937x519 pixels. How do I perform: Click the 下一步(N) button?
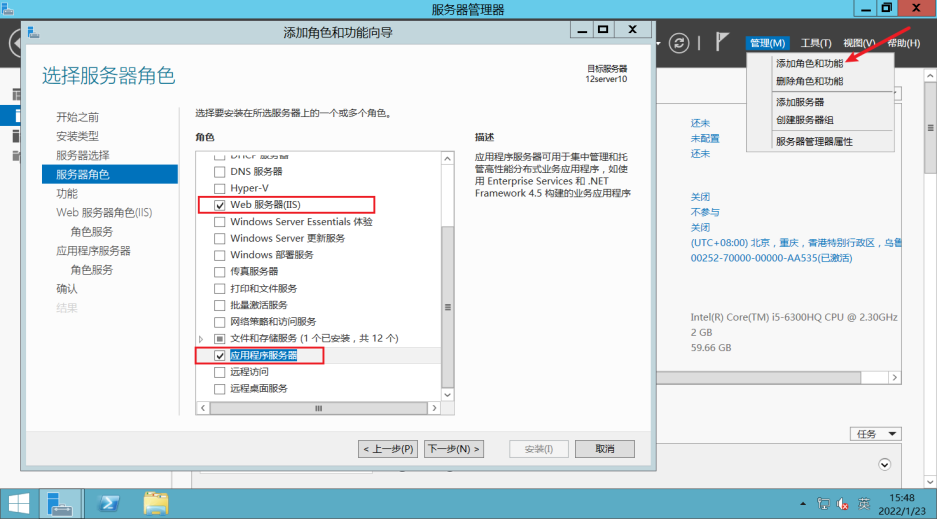454,449
